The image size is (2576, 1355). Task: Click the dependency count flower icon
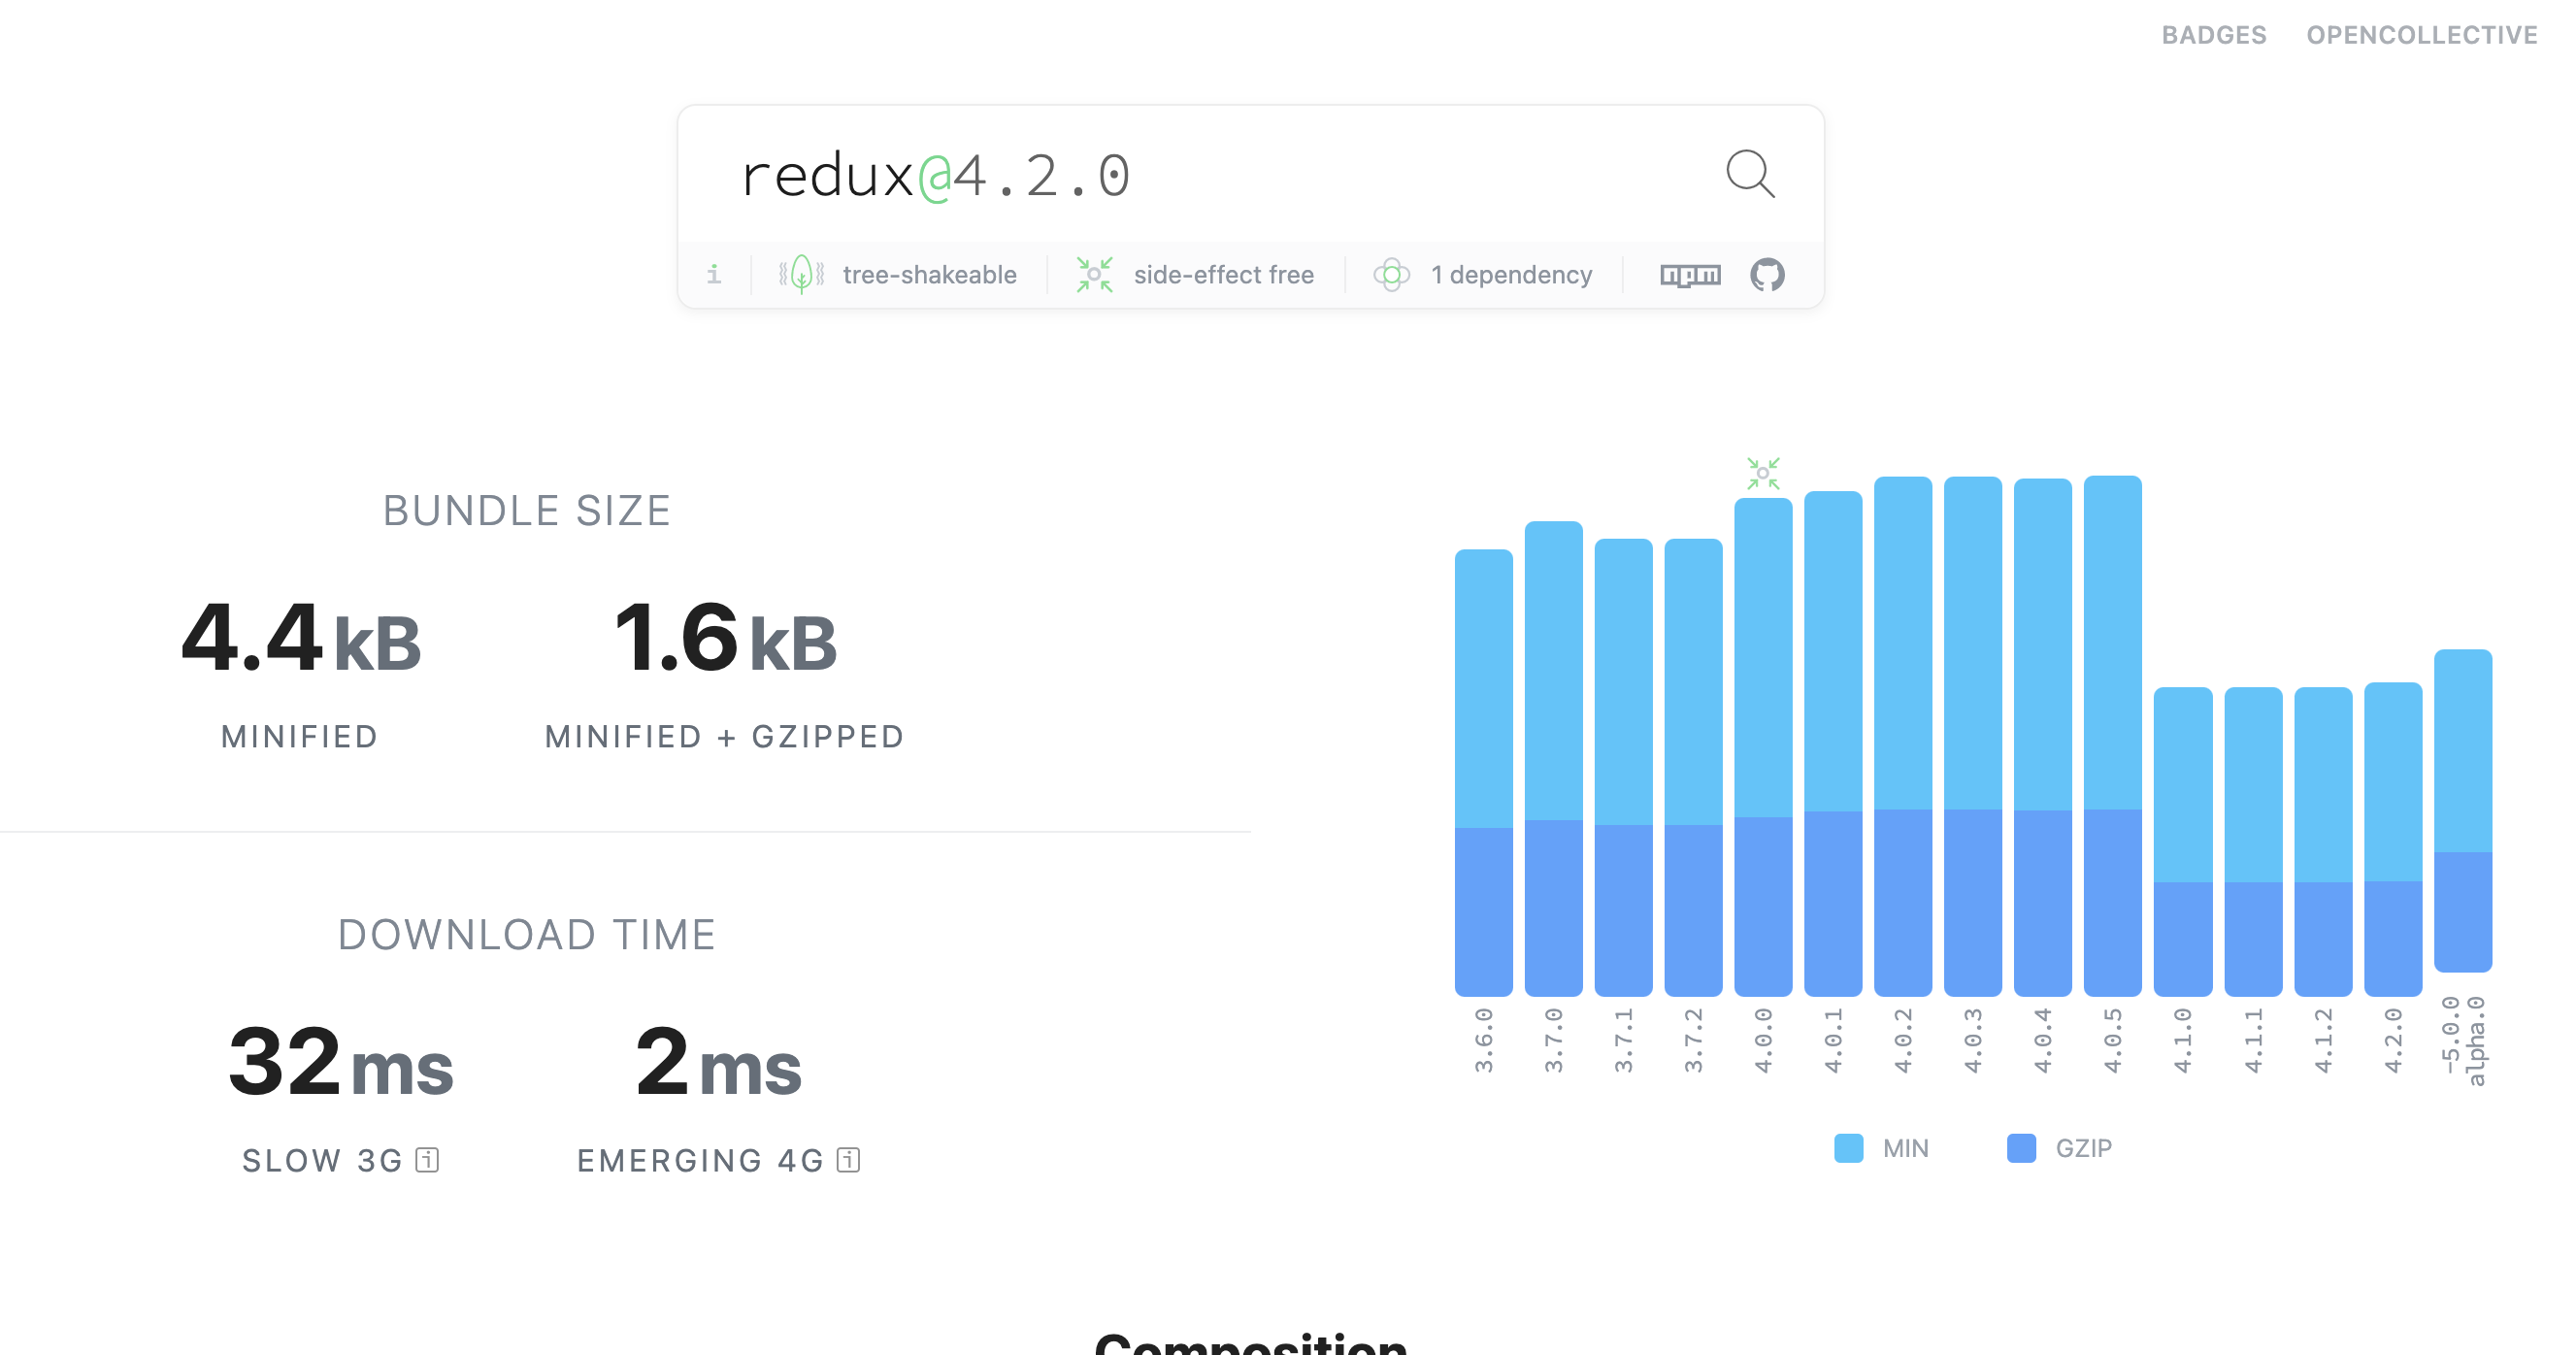click(1391, 274)
